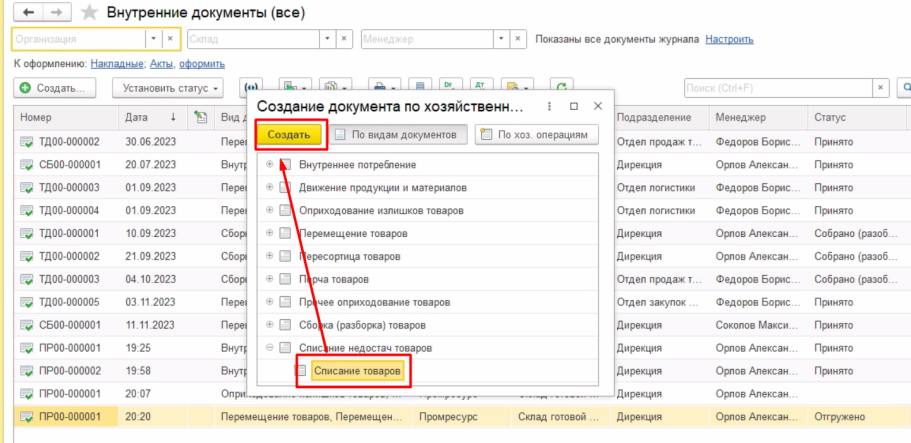
Task: Switch to По видам документов view
Action: [397, 134]
